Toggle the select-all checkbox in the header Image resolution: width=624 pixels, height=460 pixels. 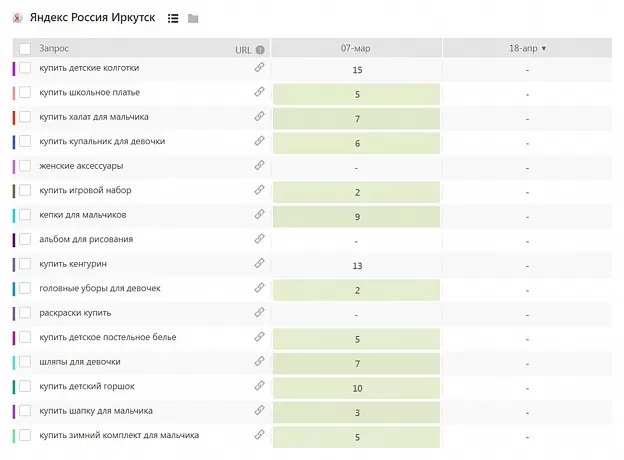[25, 49]
